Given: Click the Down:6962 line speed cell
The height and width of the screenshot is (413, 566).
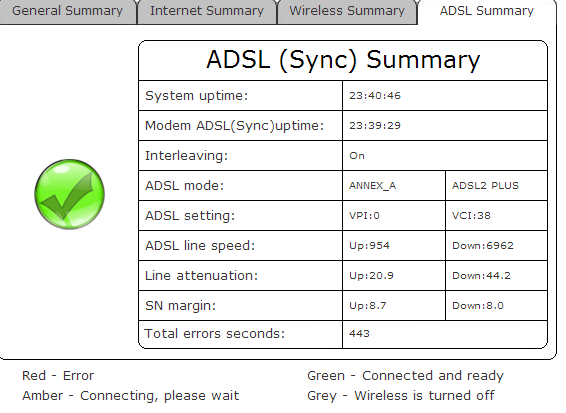Looking at the screenshot, I should tap(497, 245).
